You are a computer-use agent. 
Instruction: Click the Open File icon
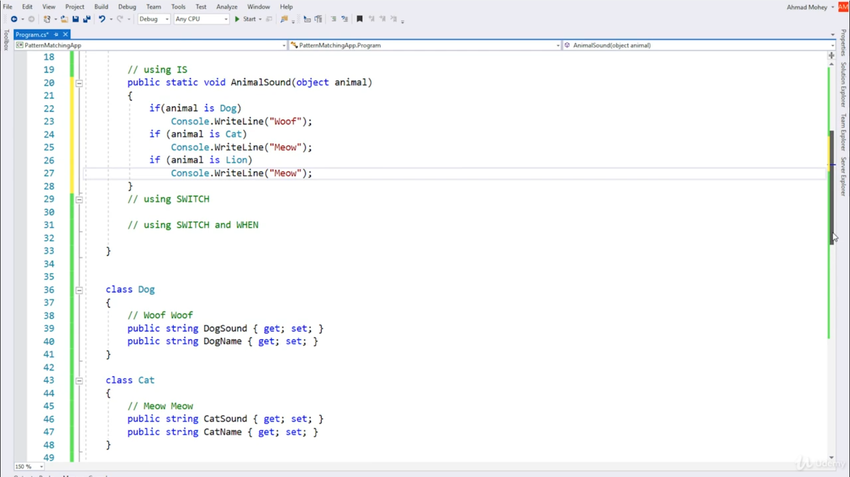tap(64, 19)
